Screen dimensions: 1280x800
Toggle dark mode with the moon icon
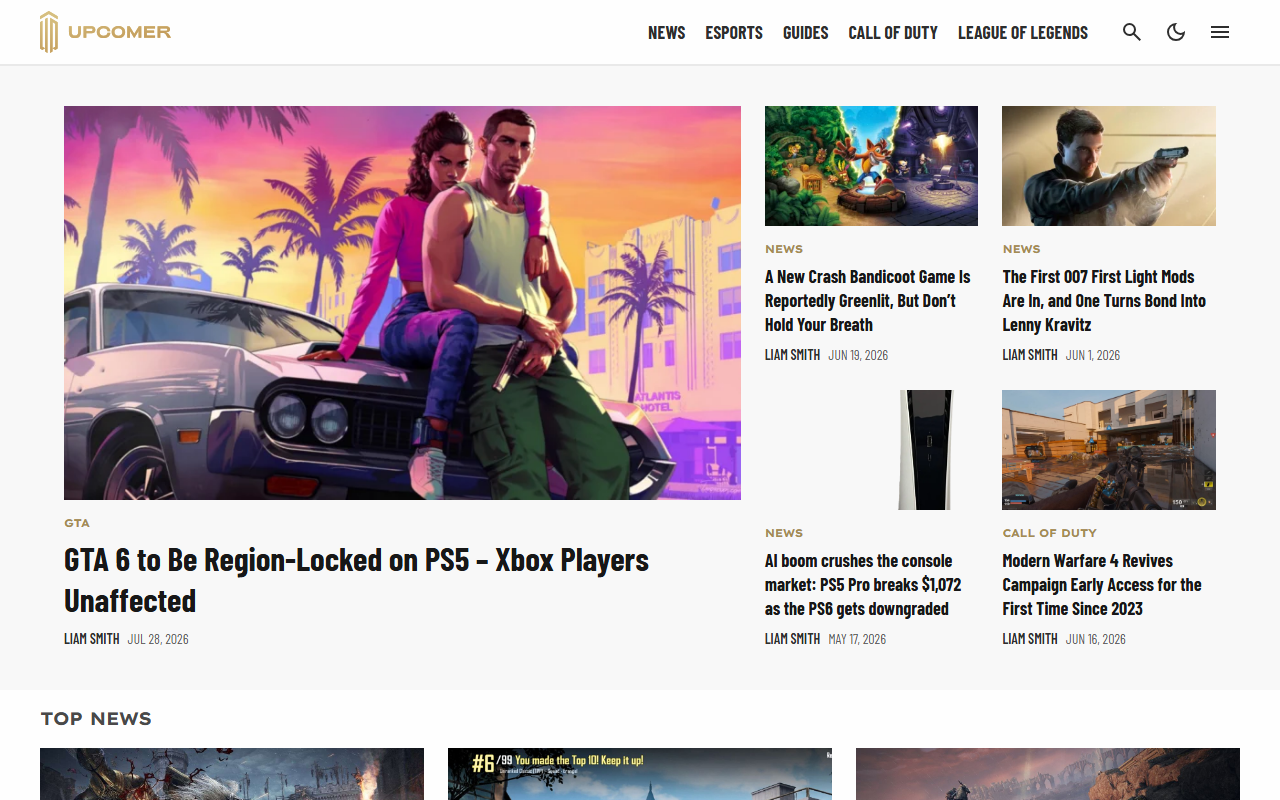pos(1176,32)
